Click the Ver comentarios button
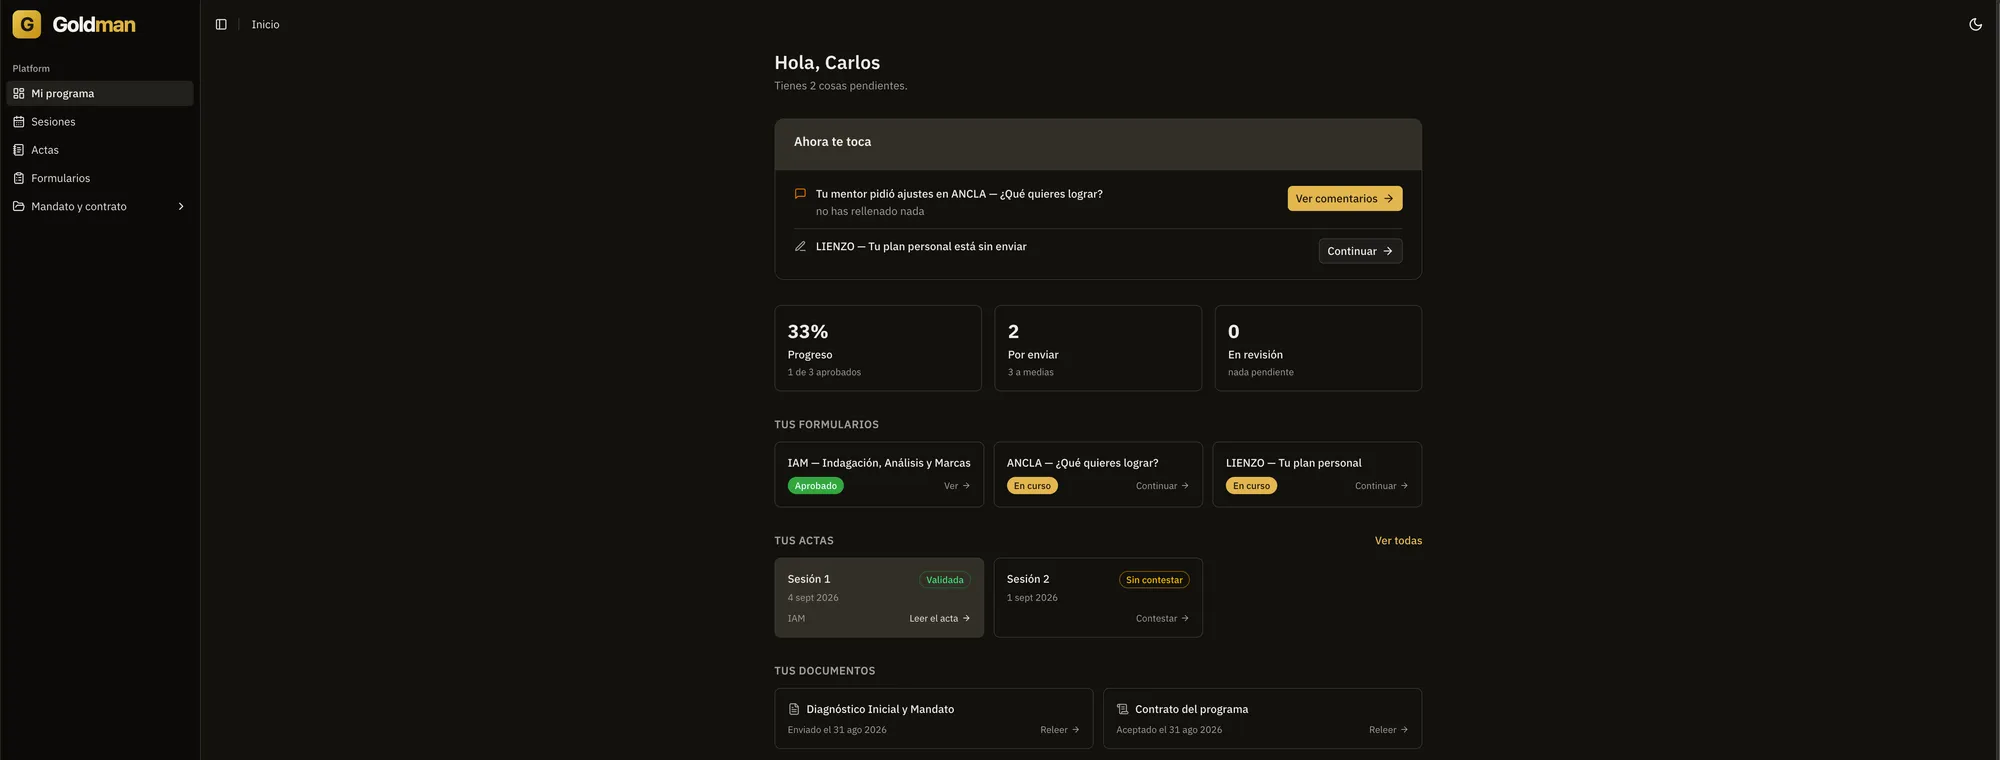 (x=1344, y=198)
